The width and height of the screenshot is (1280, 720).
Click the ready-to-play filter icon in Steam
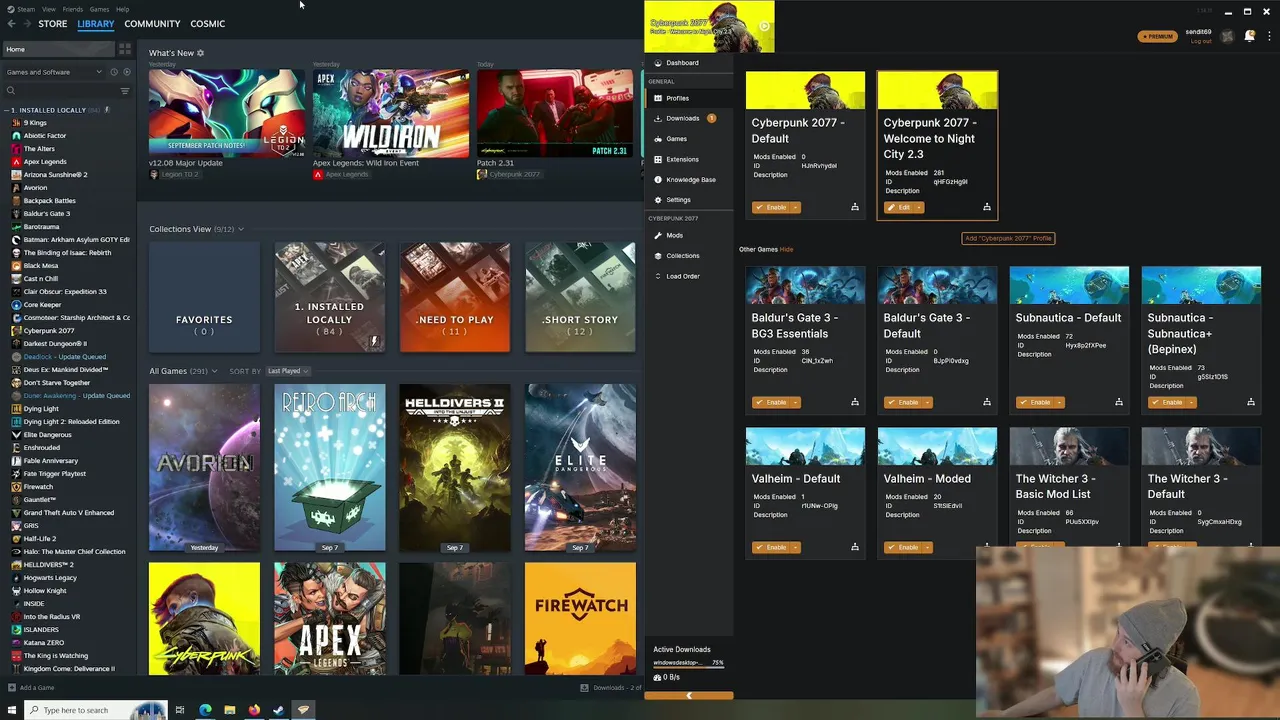126,72
